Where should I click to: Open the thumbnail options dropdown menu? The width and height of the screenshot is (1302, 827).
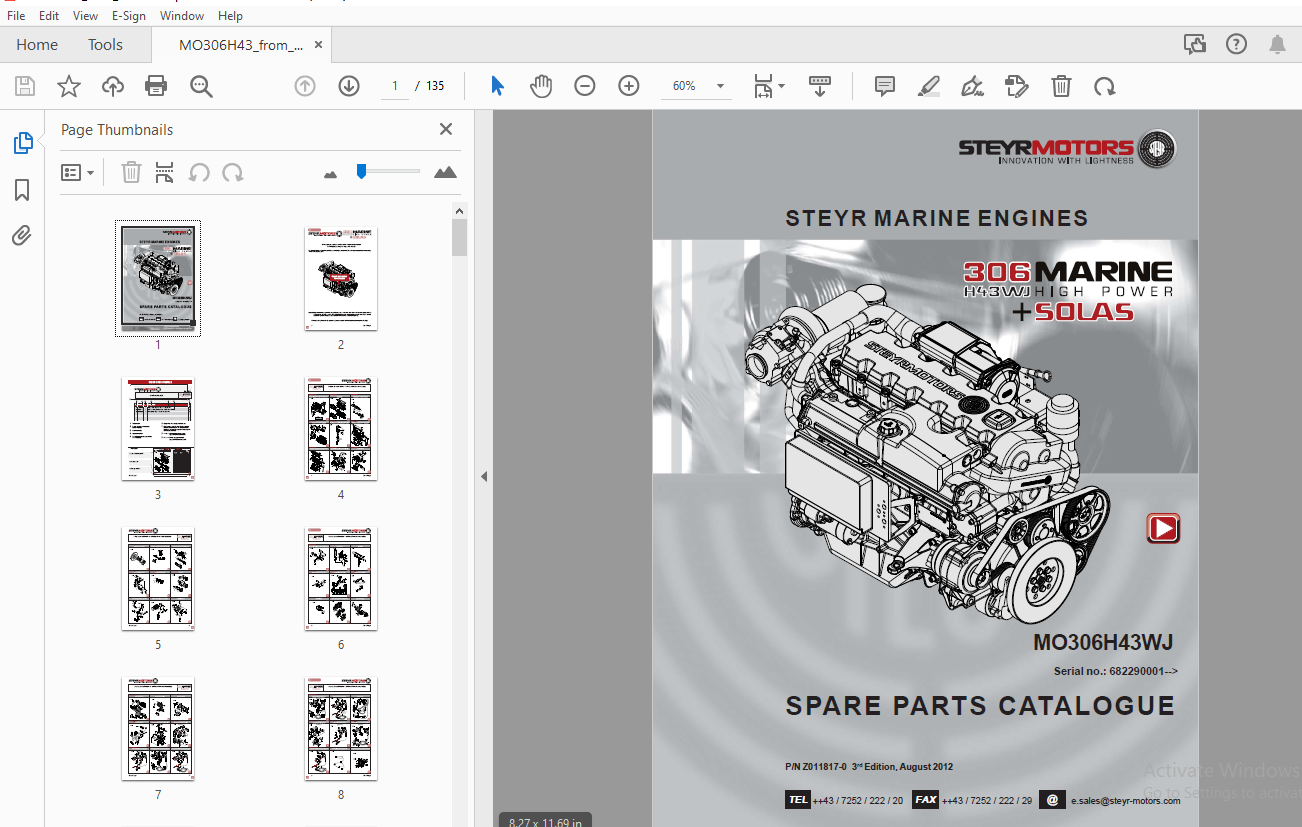[x=78, y=172]
